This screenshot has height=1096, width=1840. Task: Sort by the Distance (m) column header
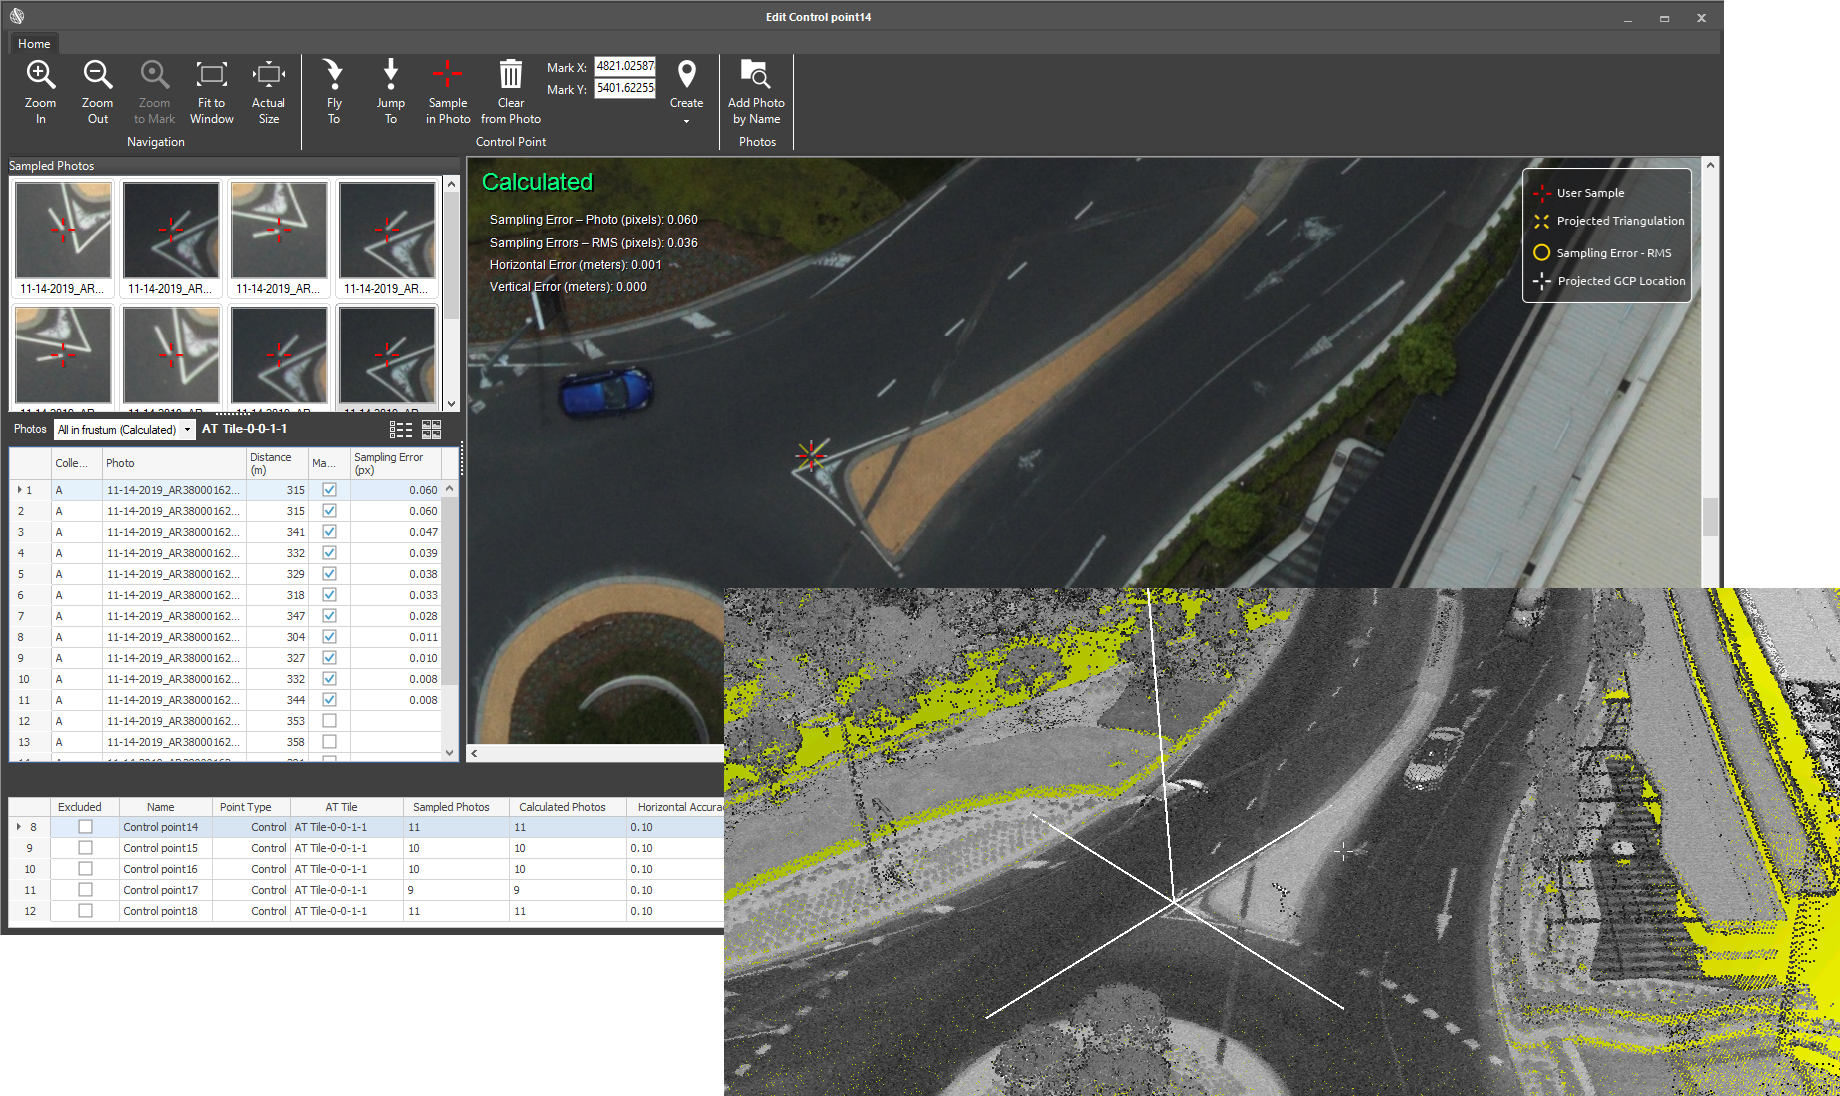point(277,463)
